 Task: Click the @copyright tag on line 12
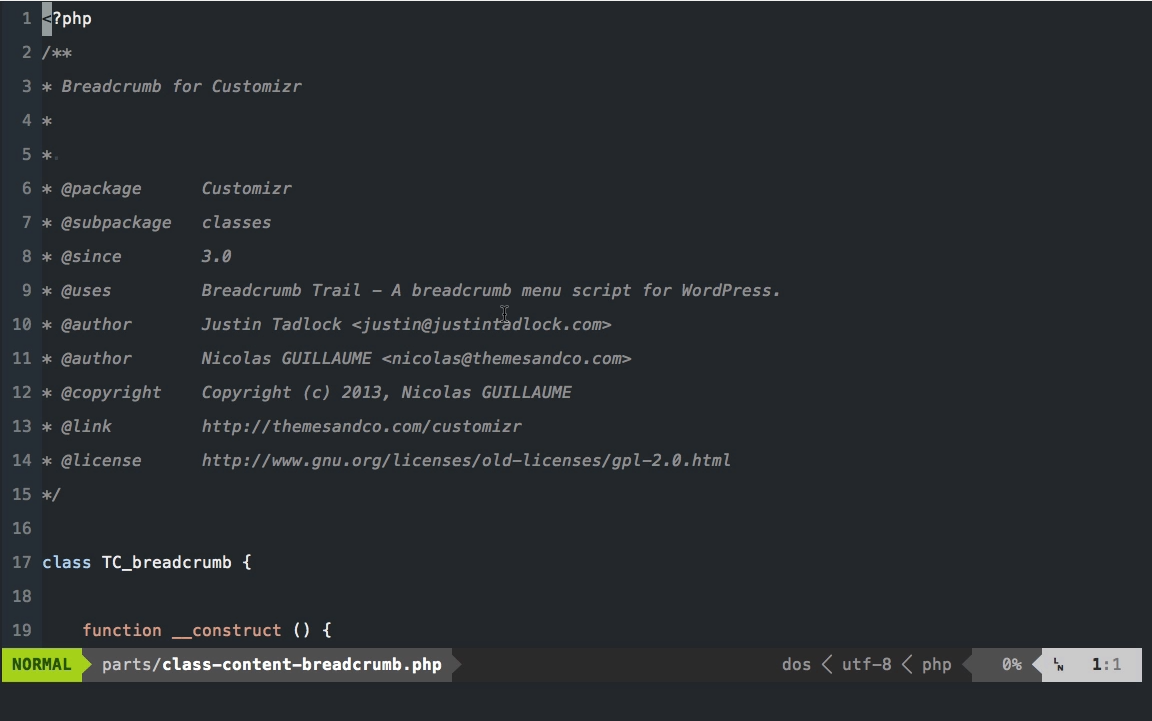pyautogui.click(x=111, y=392)
